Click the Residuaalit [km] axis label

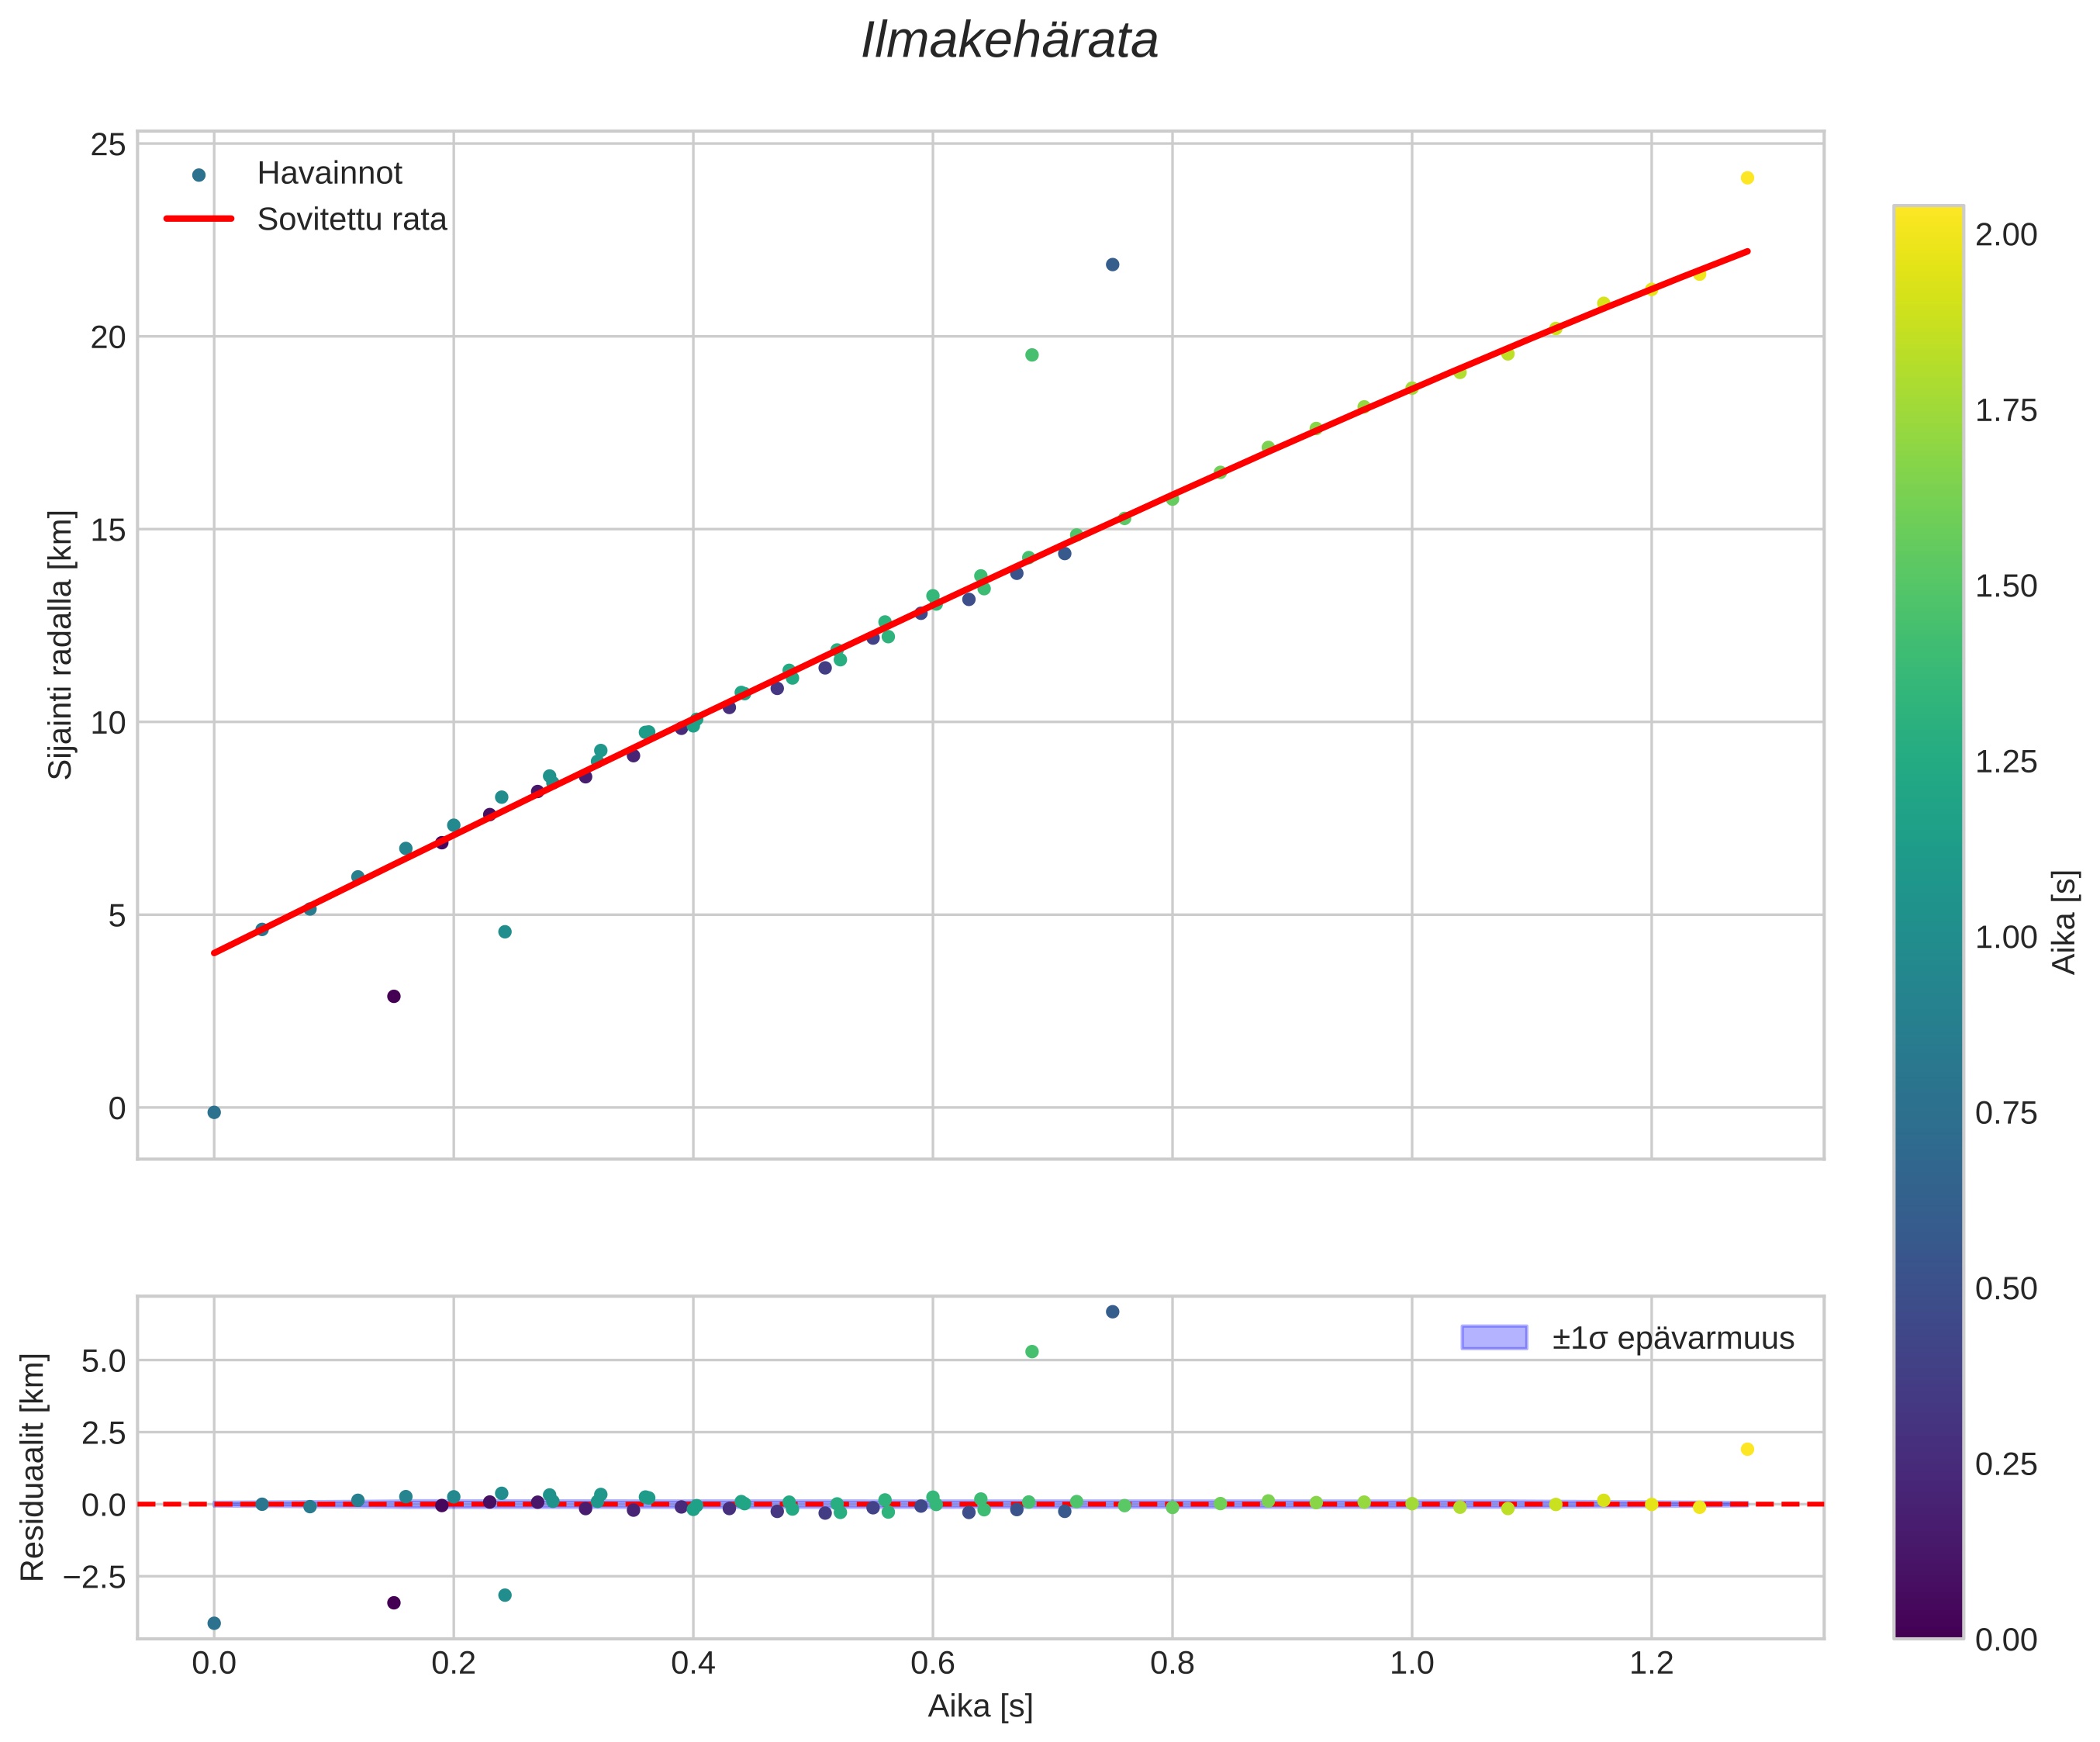pos(33,1467)
